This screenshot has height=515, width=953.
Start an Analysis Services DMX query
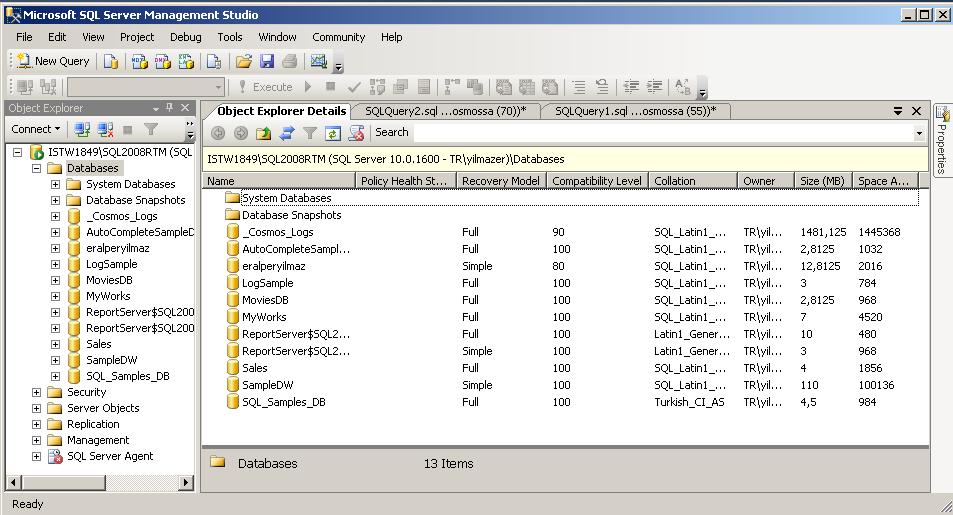tap(163, 61)
